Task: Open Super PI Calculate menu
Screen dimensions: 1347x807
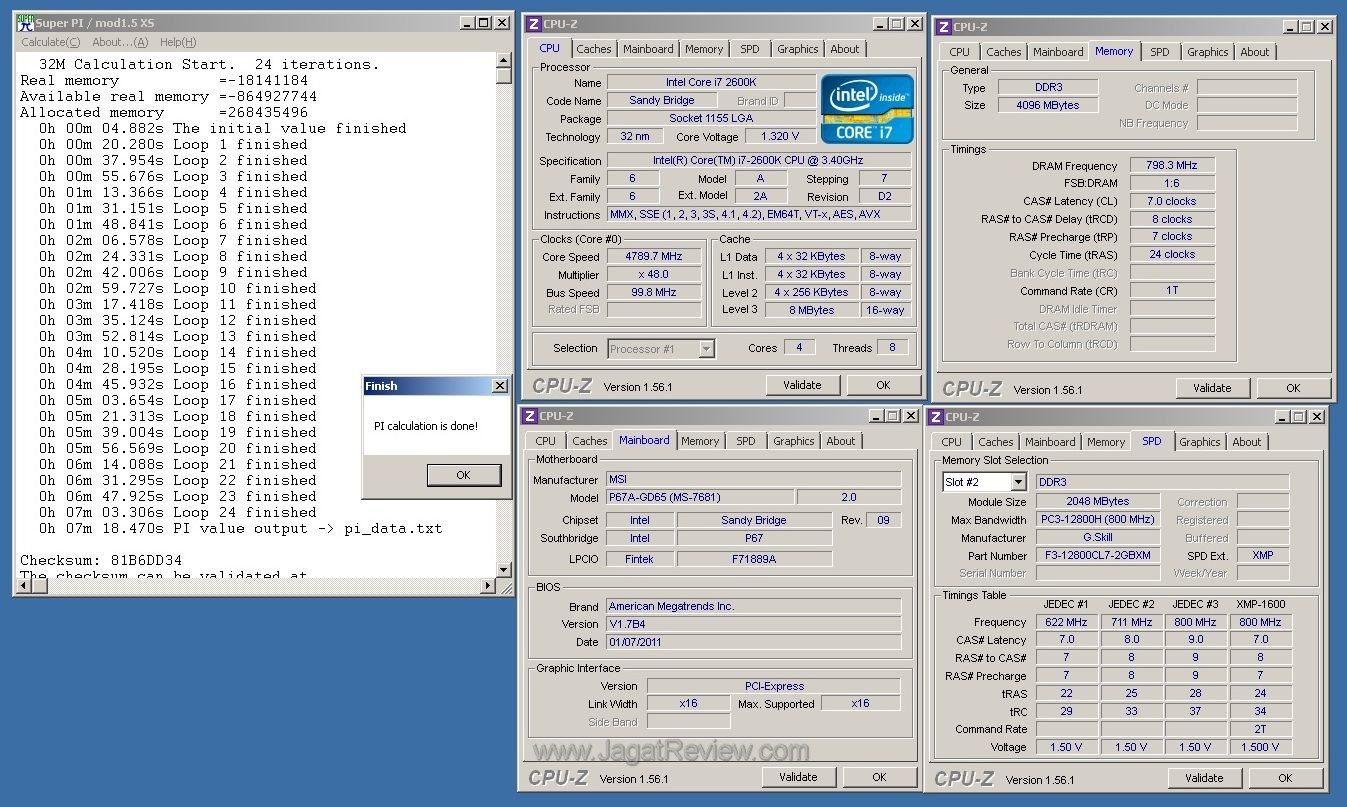Action: (x=50, y=42)
